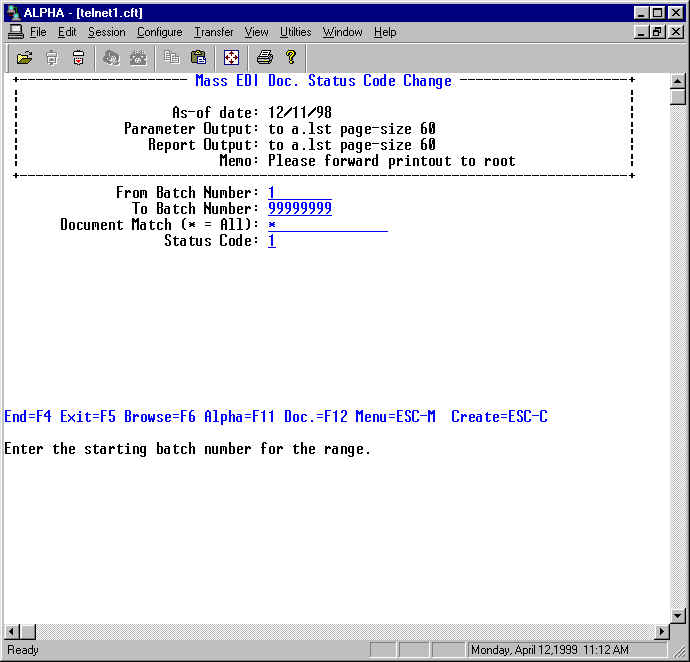690x662 pixels.
Task: Click the telephone dial toolbar icon
Action: pos(137,57)
